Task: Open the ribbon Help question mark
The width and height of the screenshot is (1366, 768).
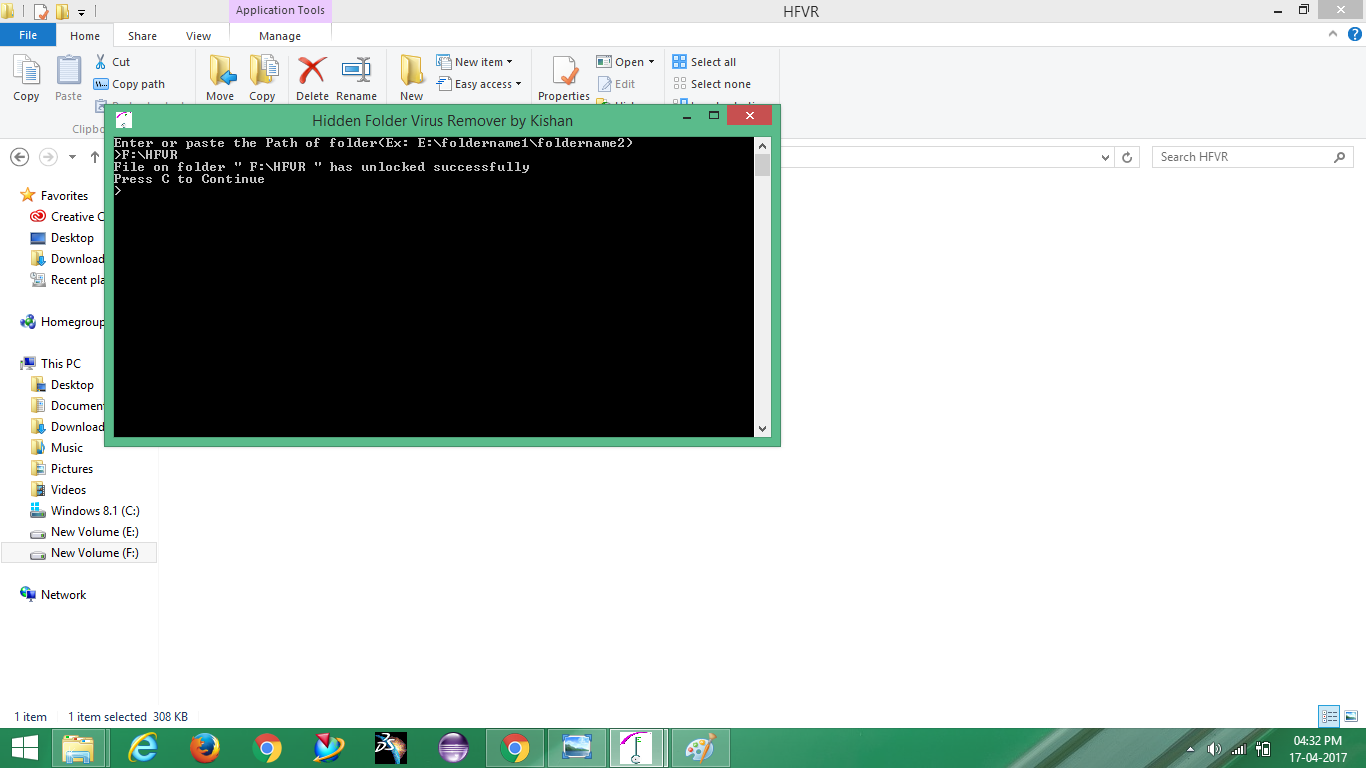Action: click(x=1355, y=34)
